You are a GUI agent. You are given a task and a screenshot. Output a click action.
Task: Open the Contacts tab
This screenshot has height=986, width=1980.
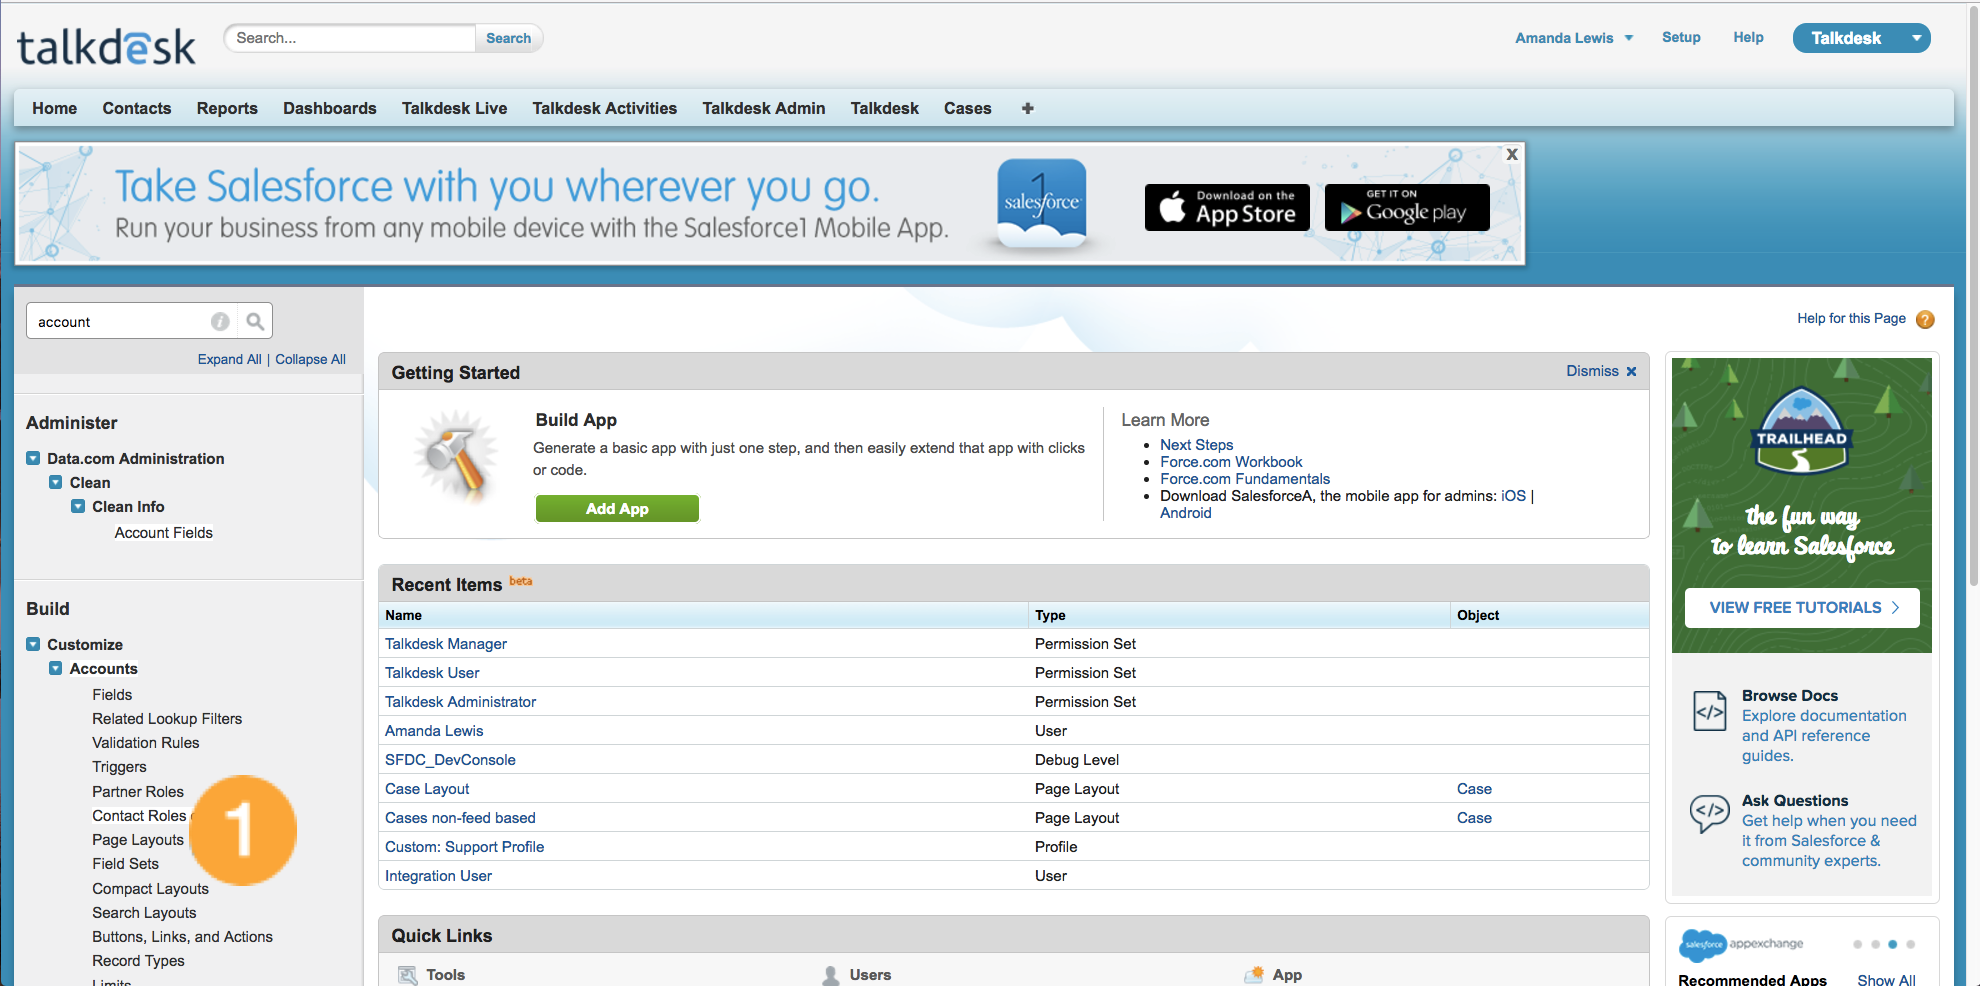pos(137,108)
